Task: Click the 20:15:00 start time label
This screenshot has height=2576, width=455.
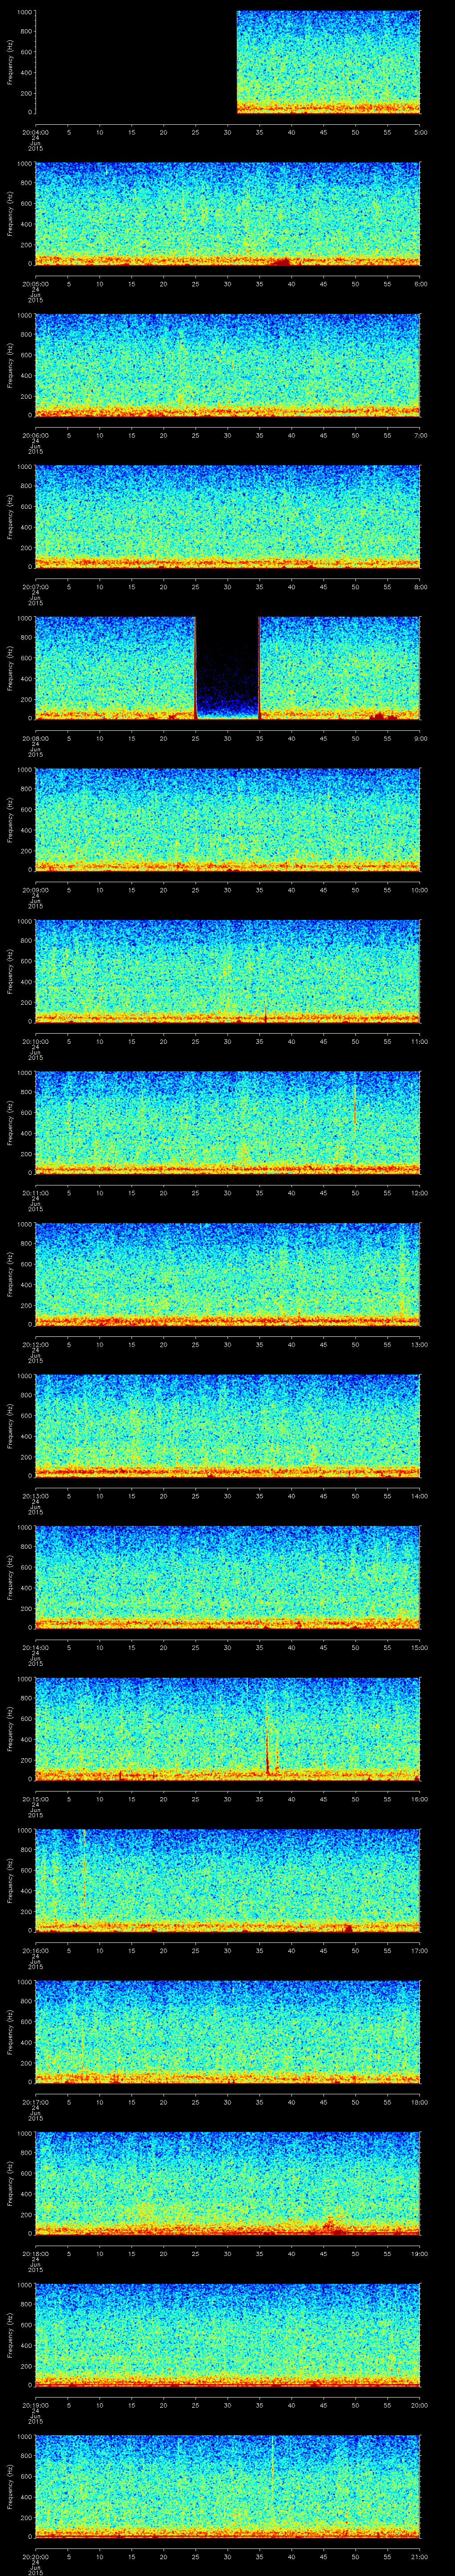Action: 35,1798
